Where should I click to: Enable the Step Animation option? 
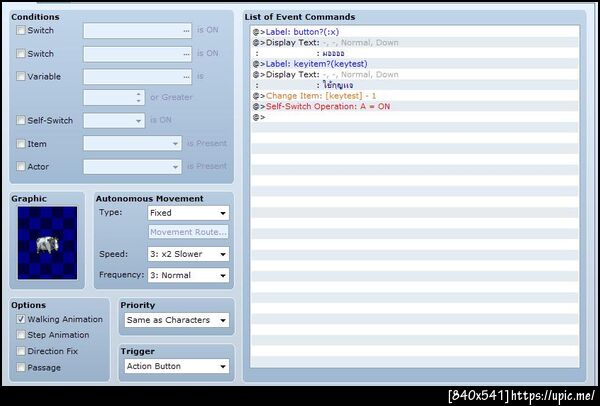click(x=21, y=335)
